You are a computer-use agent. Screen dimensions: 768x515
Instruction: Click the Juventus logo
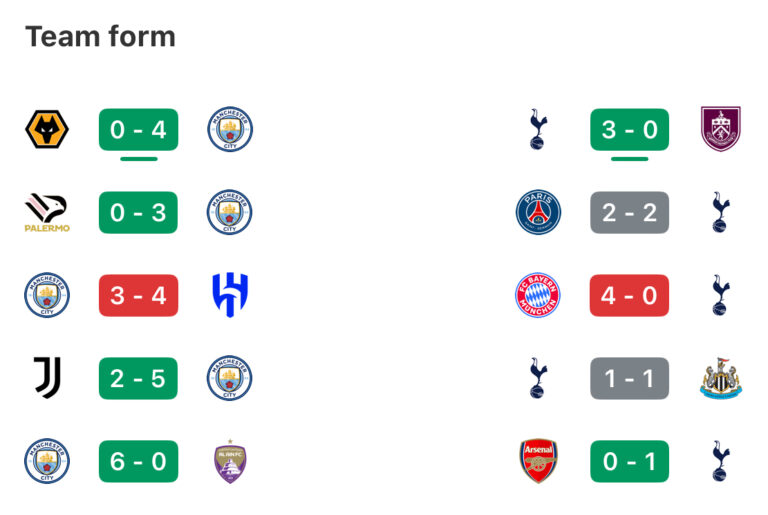pos(46,379)
